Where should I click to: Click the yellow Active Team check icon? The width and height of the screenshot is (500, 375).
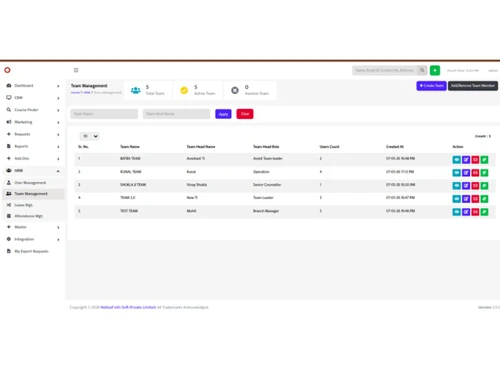click(184, 90)
